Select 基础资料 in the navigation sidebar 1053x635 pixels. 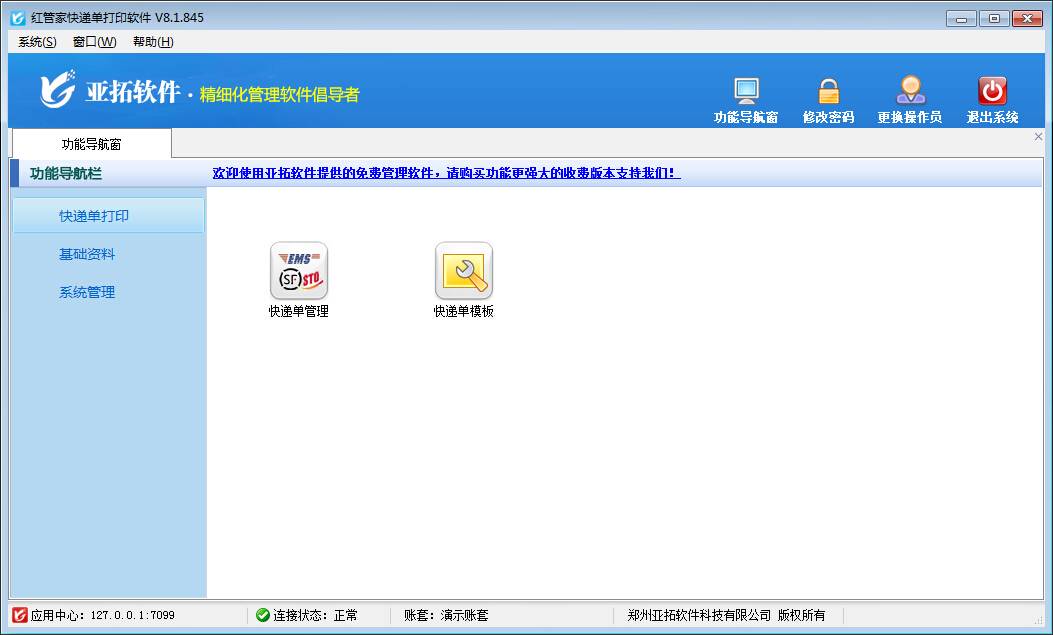(87, 254)
